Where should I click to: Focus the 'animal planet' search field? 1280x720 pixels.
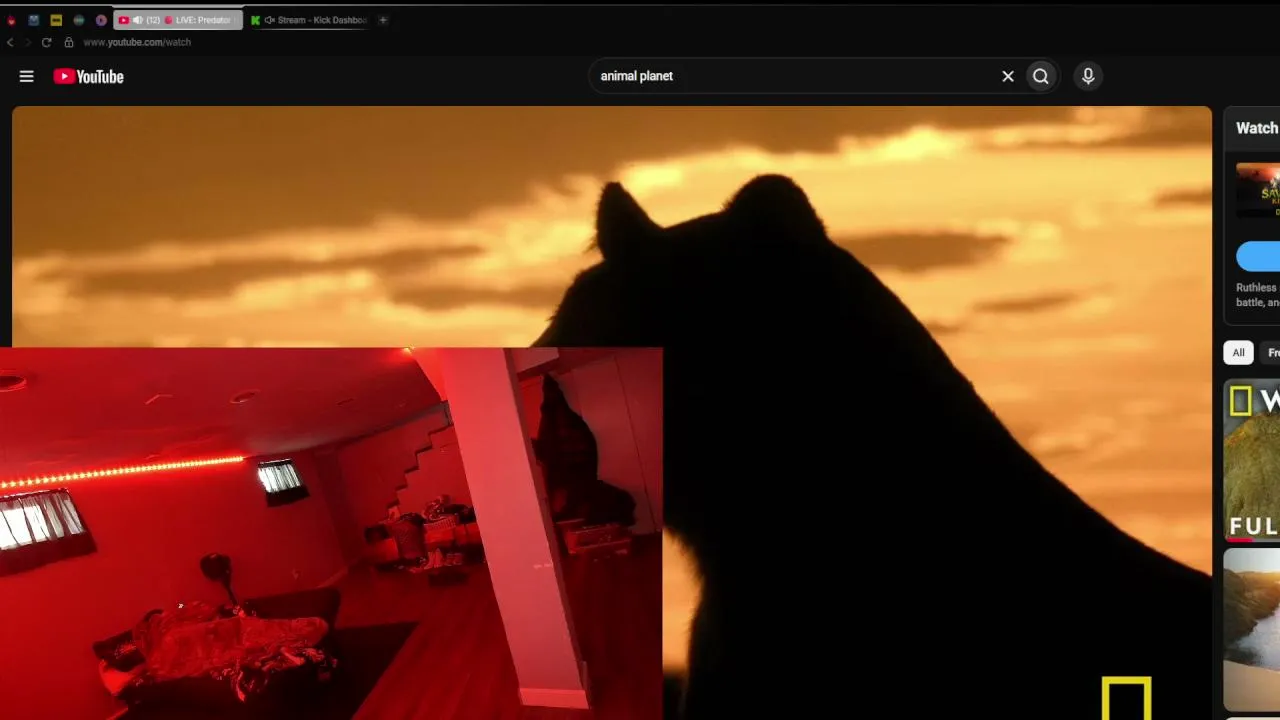point(795,76)
